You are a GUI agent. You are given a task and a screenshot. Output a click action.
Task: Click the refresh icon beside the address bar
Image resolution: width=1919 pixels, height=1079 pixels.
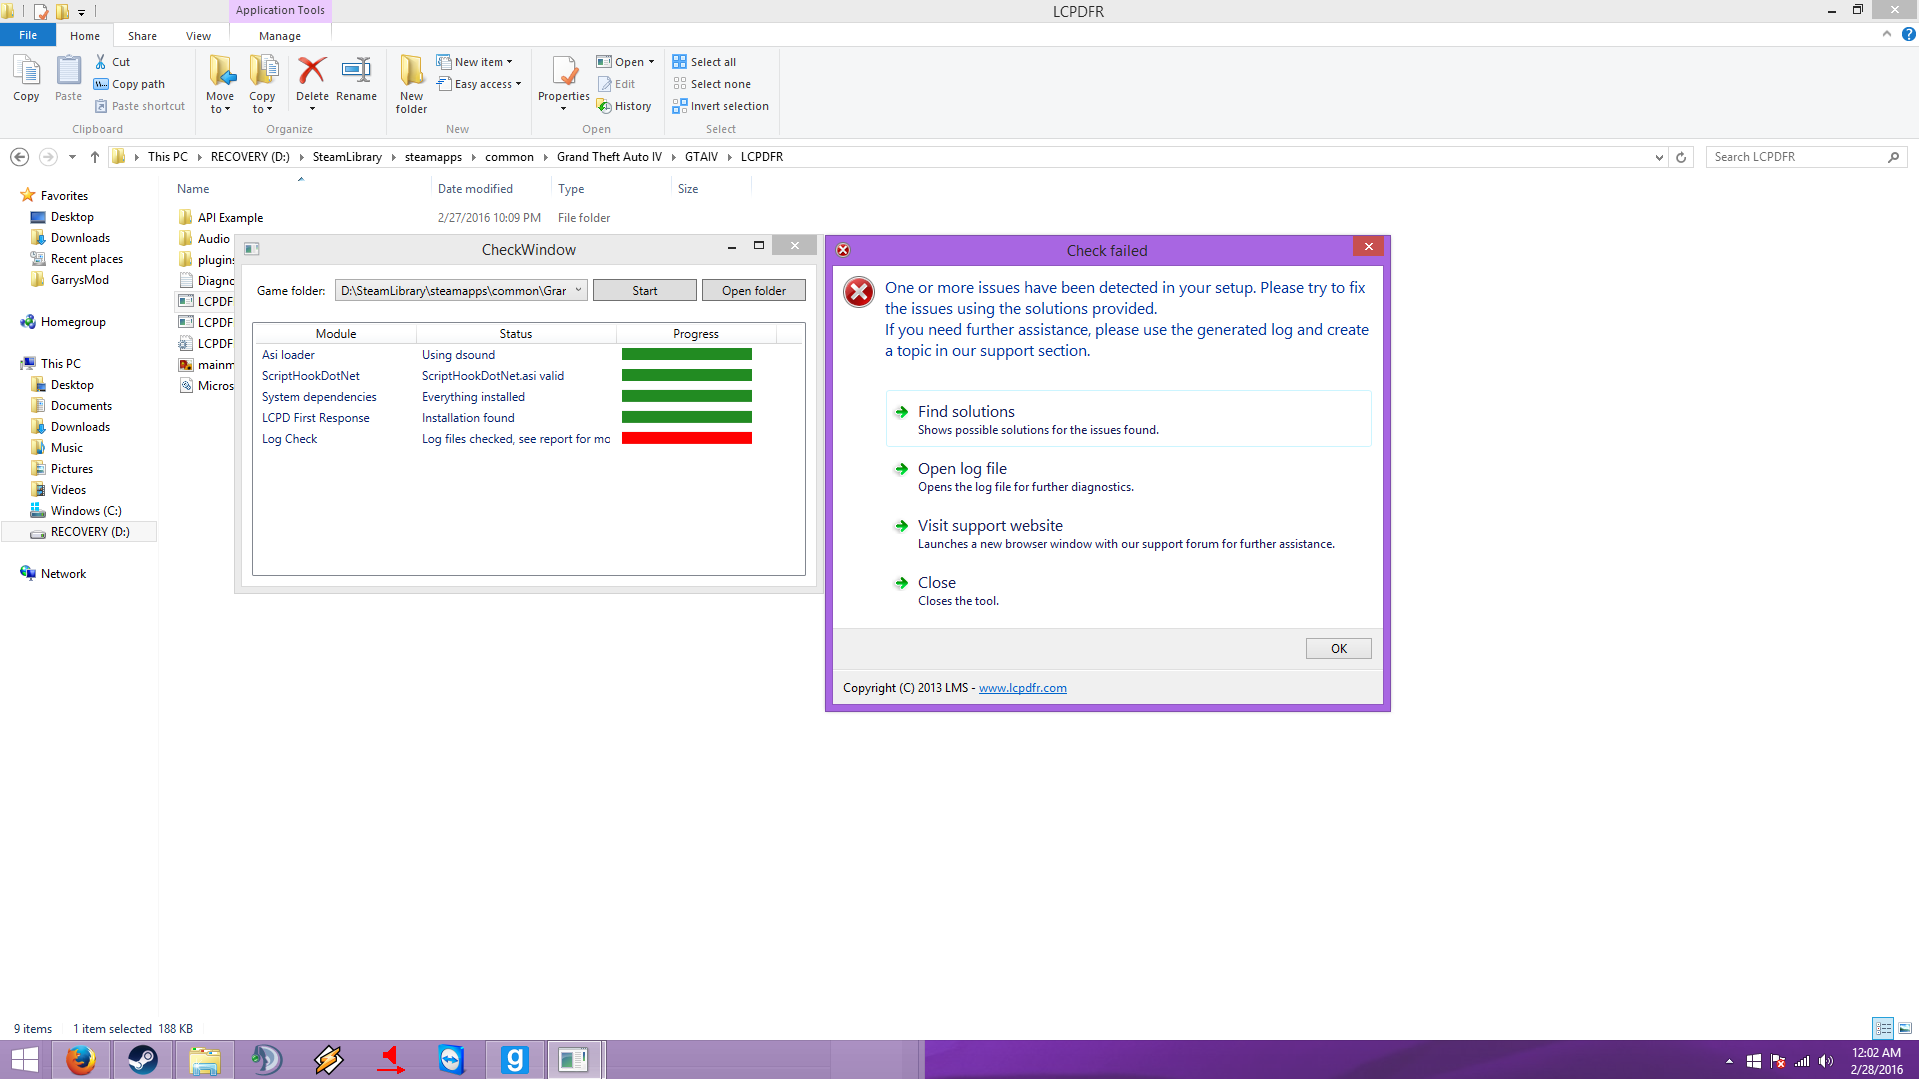click(1681, 157)
